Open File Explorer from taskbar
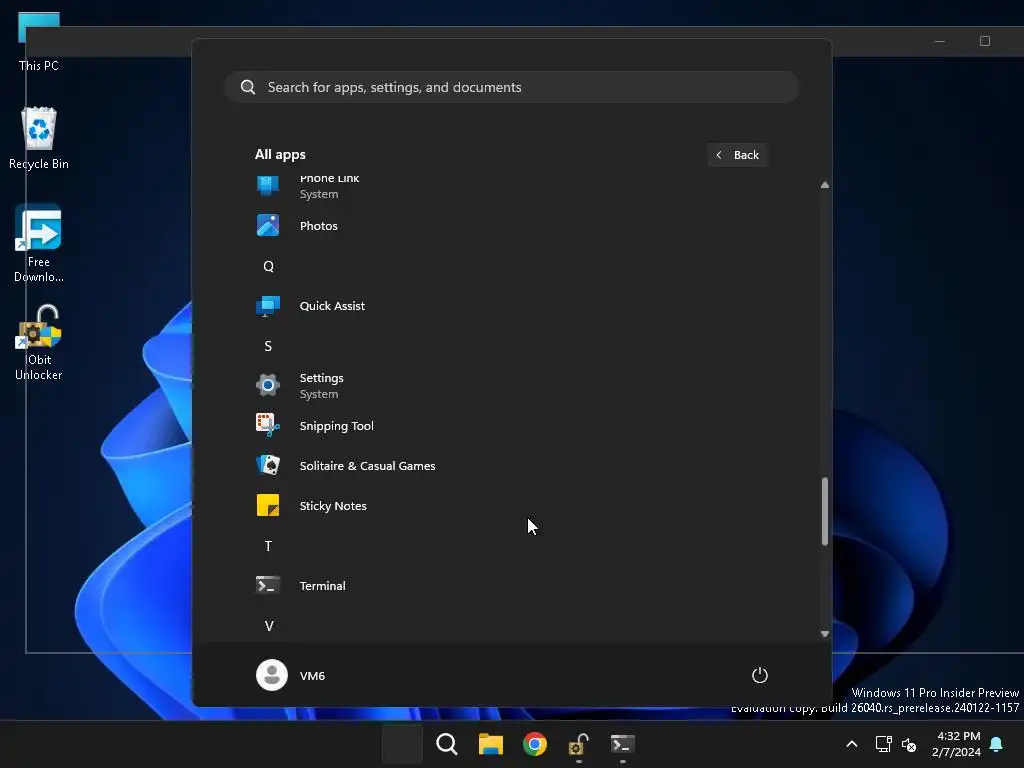The width and height of the screenshot is (1024, 768). [x=490, y=744]
